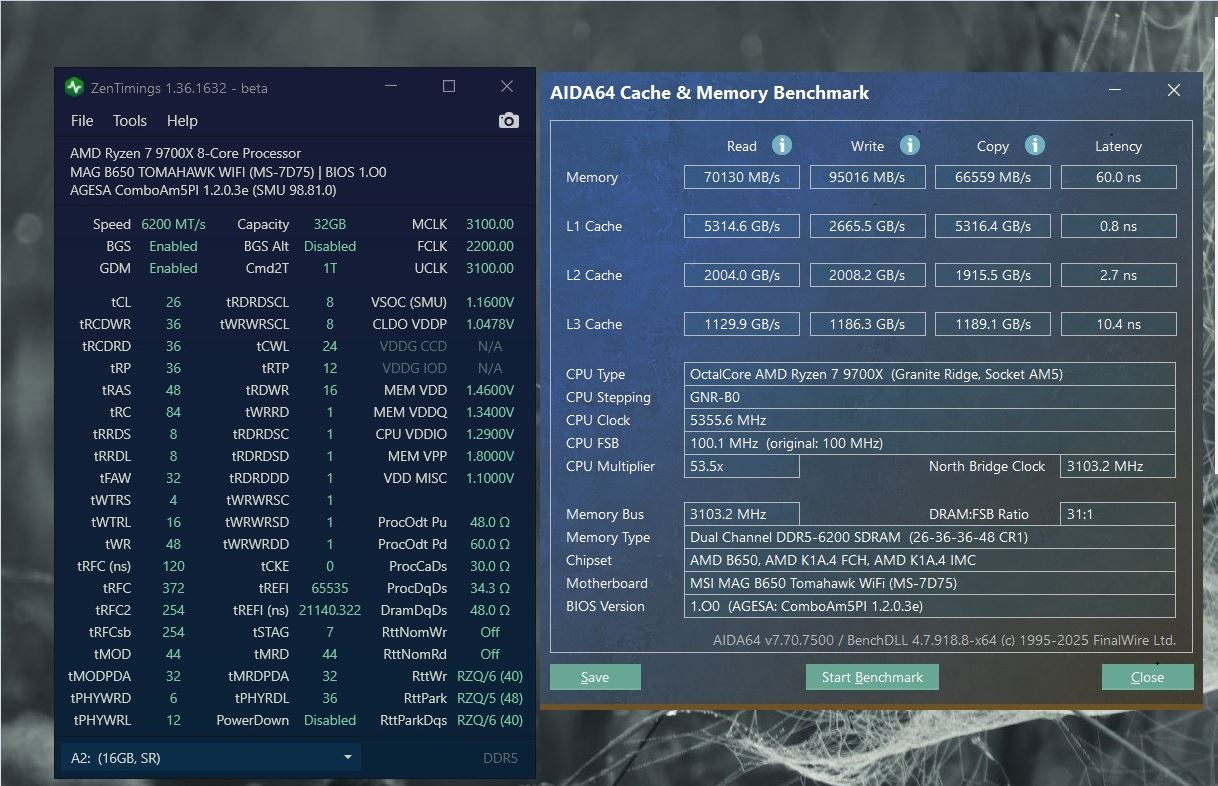
Task: Click the Copy column info icon
Action: pos(1035,146)
